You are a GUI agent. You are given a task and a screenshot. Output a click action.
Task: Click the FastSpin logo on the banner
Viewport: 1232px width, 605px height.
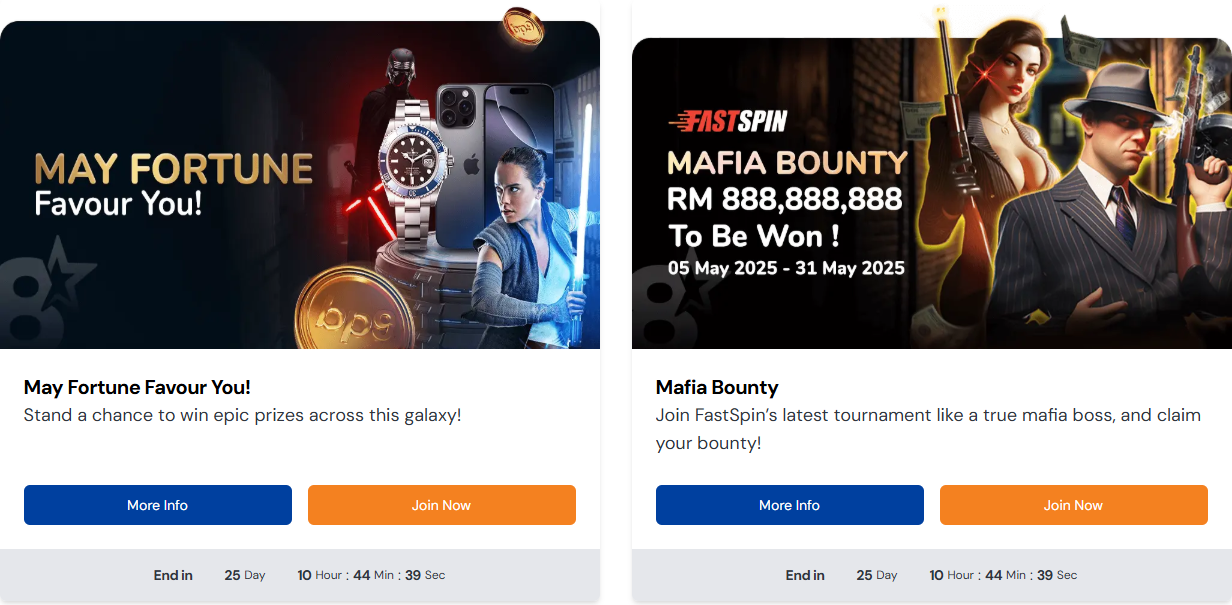727,122
